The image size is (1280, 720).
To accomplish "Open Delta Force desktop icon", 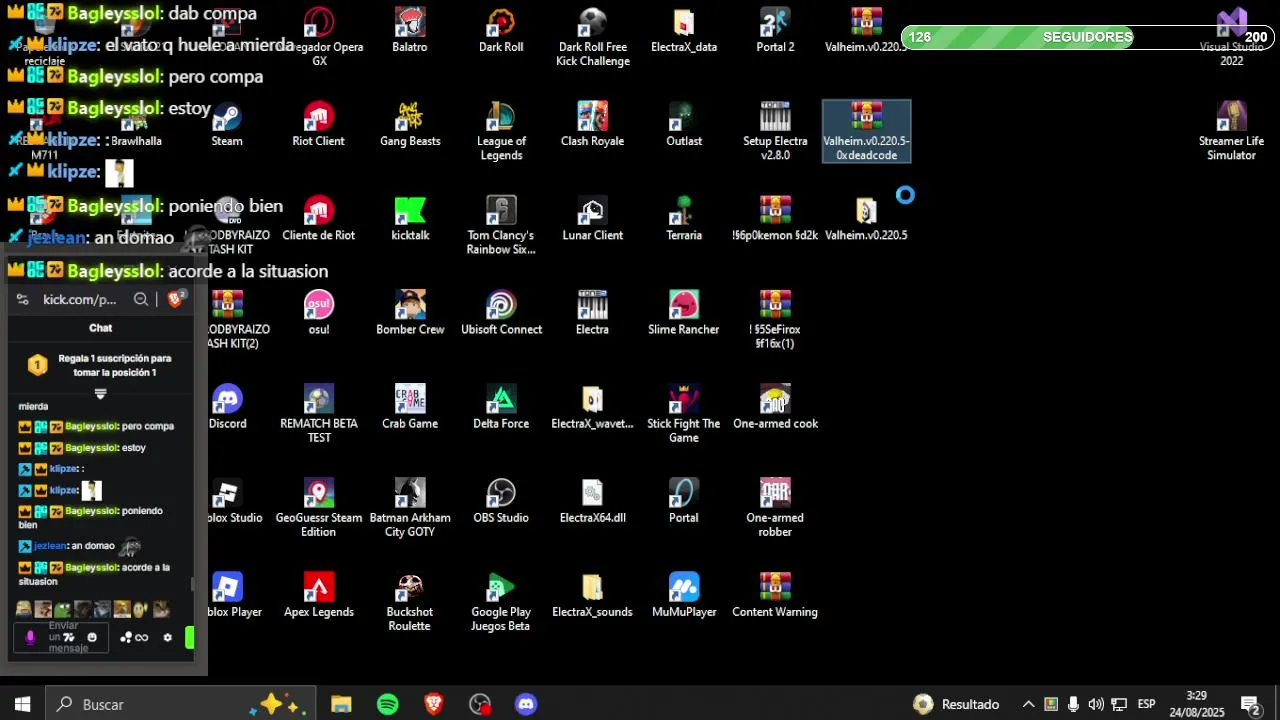I will 501,407.
